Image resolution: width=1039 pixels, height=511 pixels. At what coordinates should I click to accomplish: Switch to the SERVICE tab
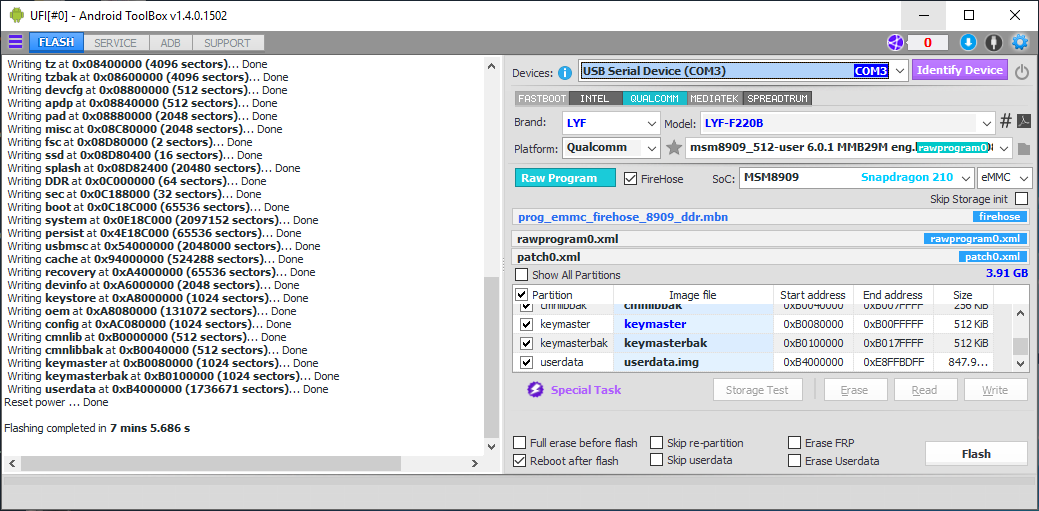pos(115,43)
